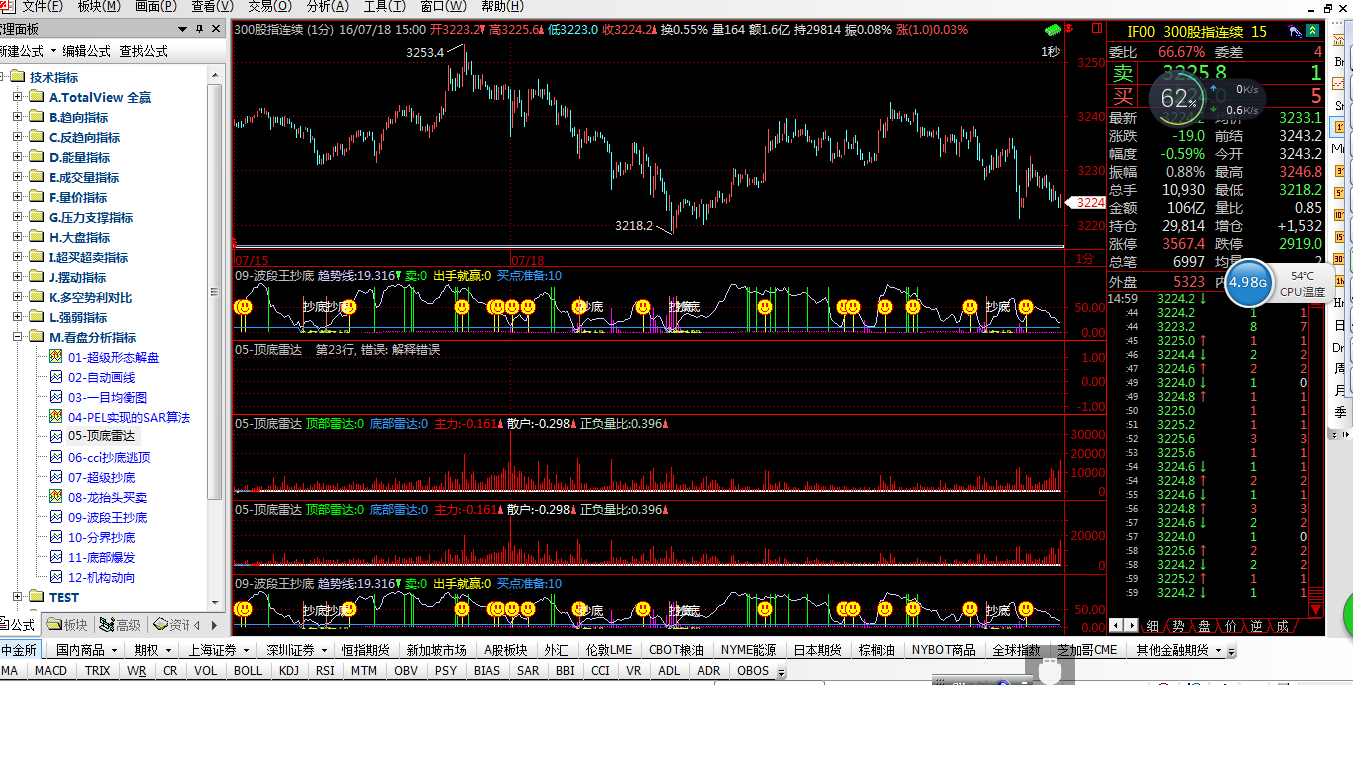Open formula 01-超级形态解盘 via its chart icon

(x=56, y=357)
